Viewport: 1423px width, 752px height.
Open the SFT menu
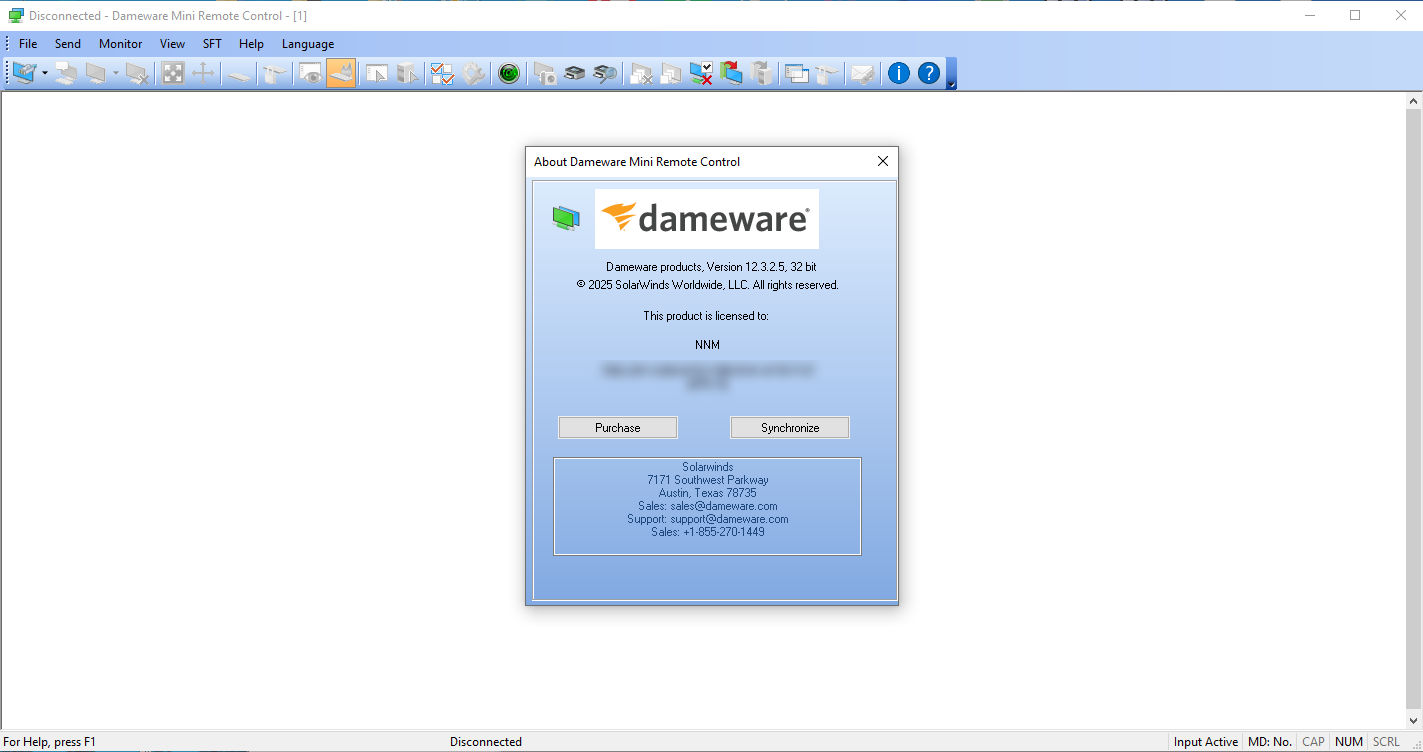212,44
